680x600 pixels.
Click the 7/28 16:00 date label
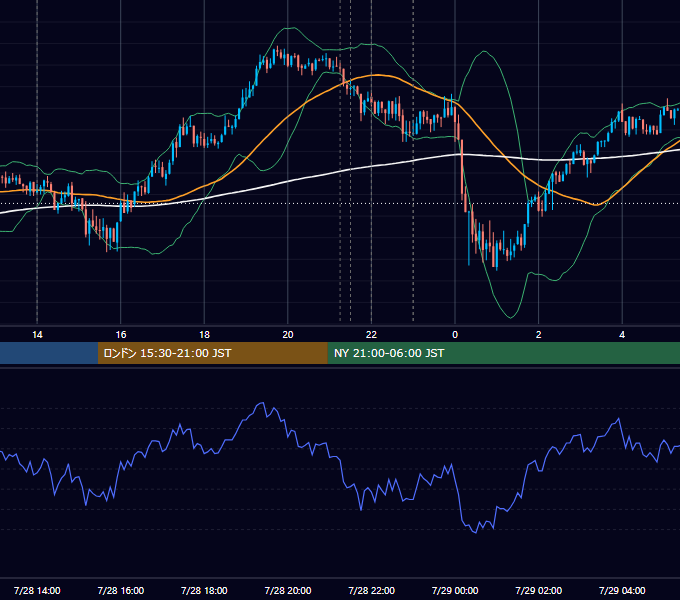pyautogui.click(x=121, y=590)
